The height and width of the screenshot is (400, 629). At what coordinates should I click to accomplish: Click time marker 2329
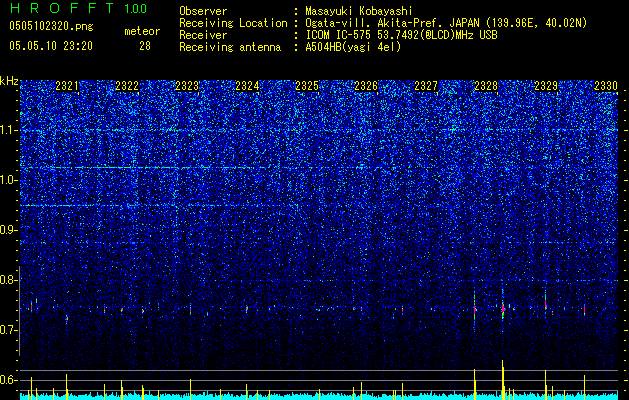click(546, 86)
